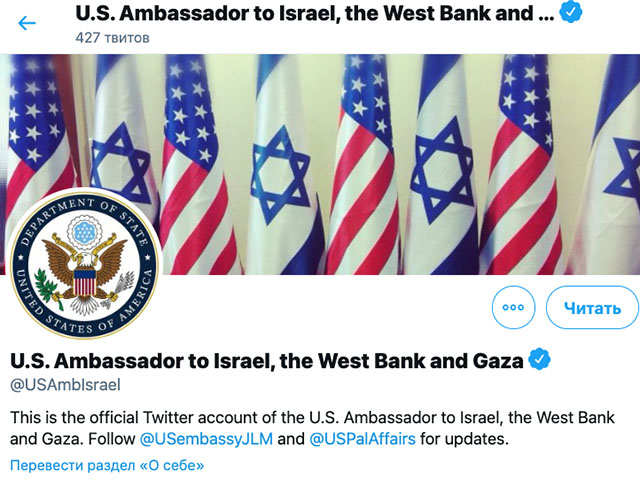Go back using the blue arrow
This screenshot has width=640, height=480.
(27, 23)
